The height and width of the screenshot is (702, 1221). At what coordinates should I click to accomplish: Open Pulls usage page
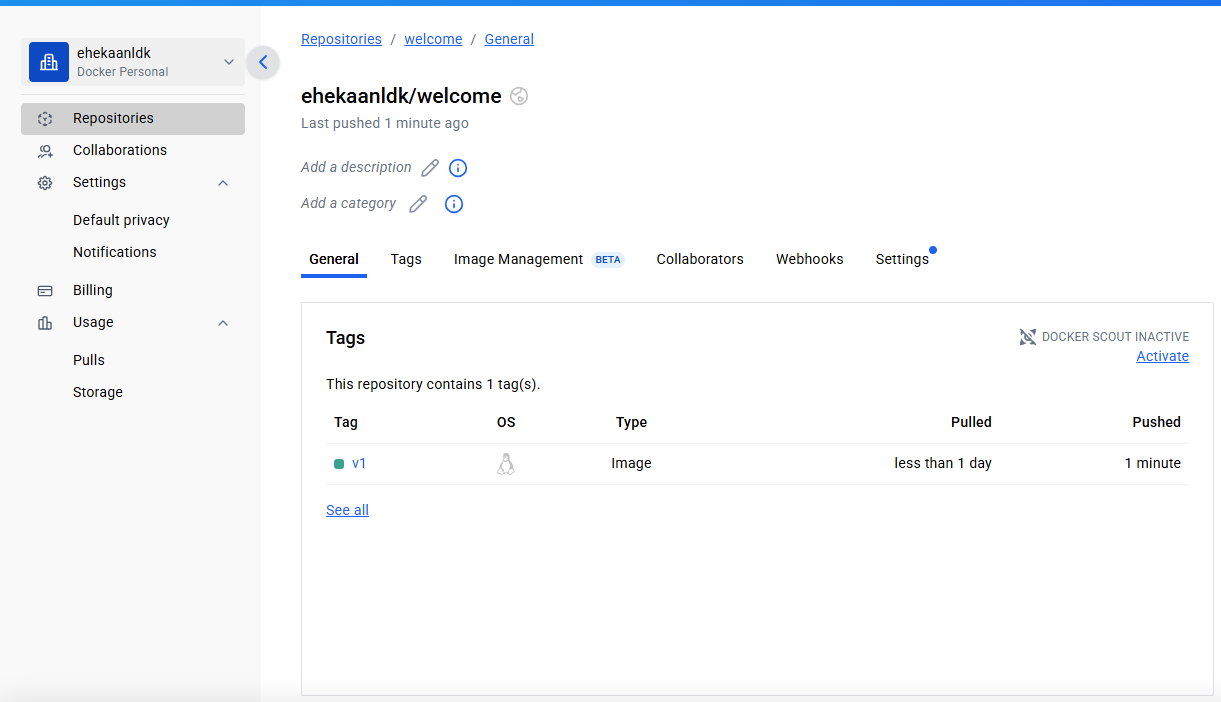(89, 360)
